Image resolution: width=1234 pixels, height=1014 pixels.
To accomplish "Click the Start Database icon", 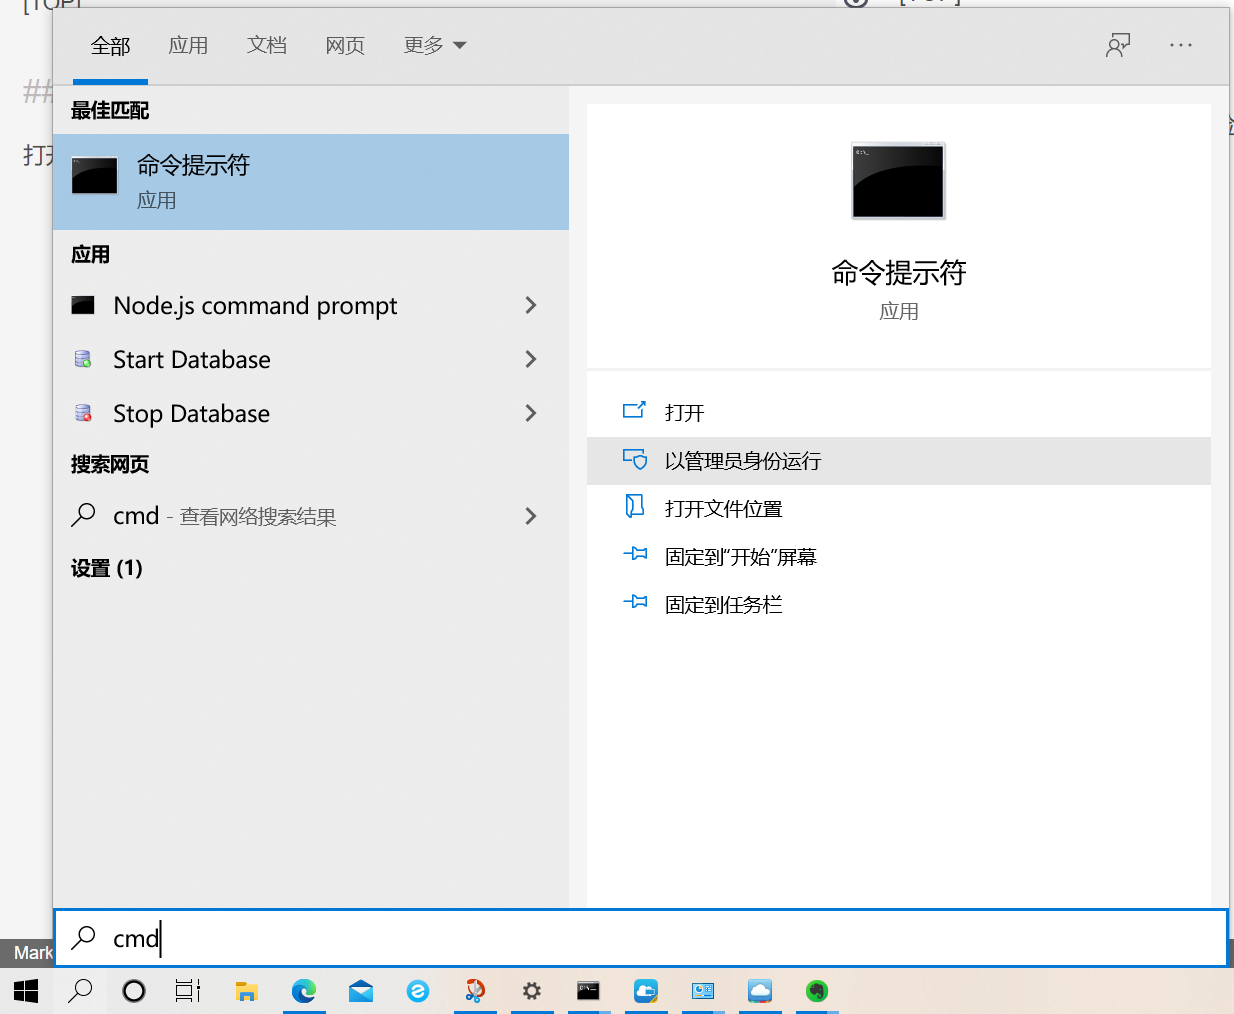I will click(83, 359).
